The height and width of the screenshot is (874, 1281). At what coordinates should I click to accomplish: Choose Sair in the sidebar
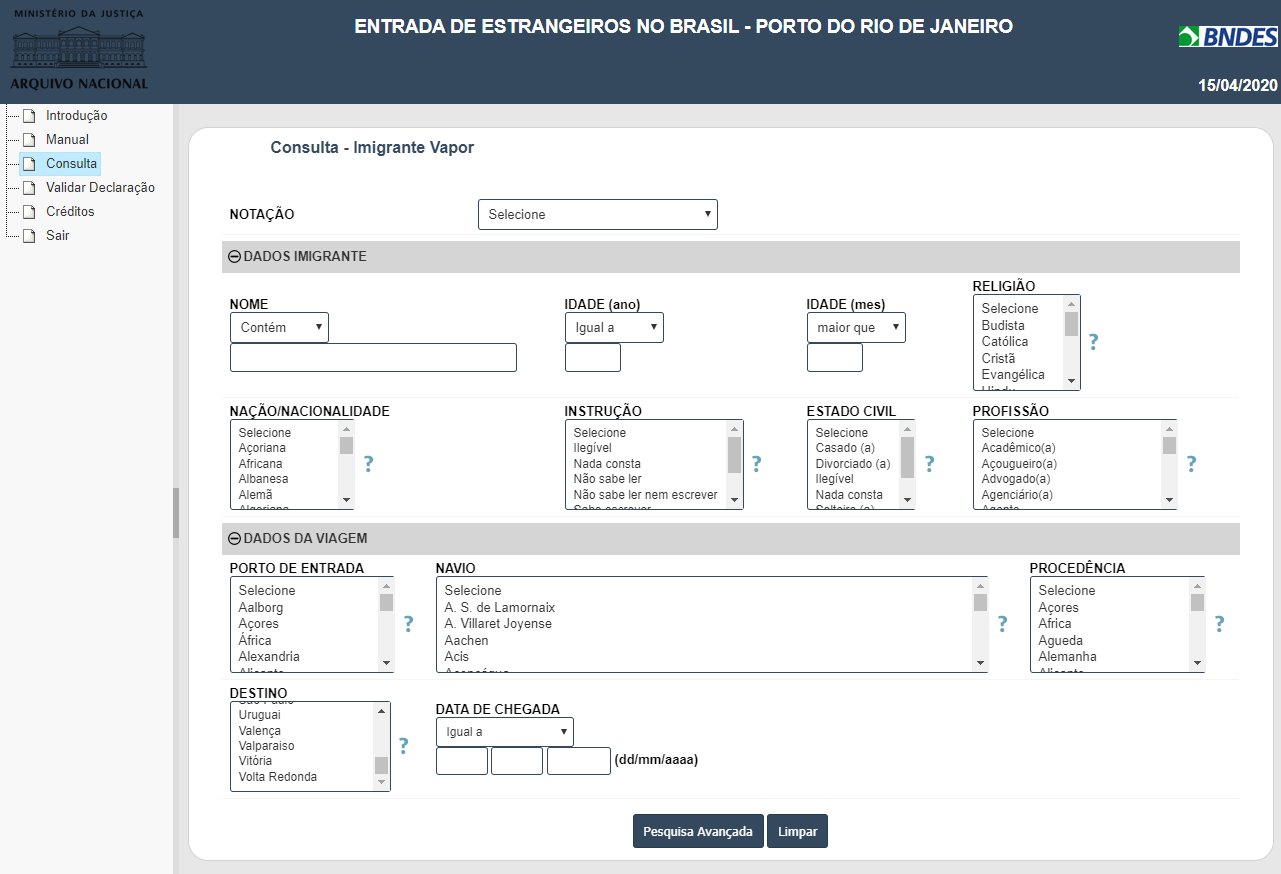coord(57,236)
